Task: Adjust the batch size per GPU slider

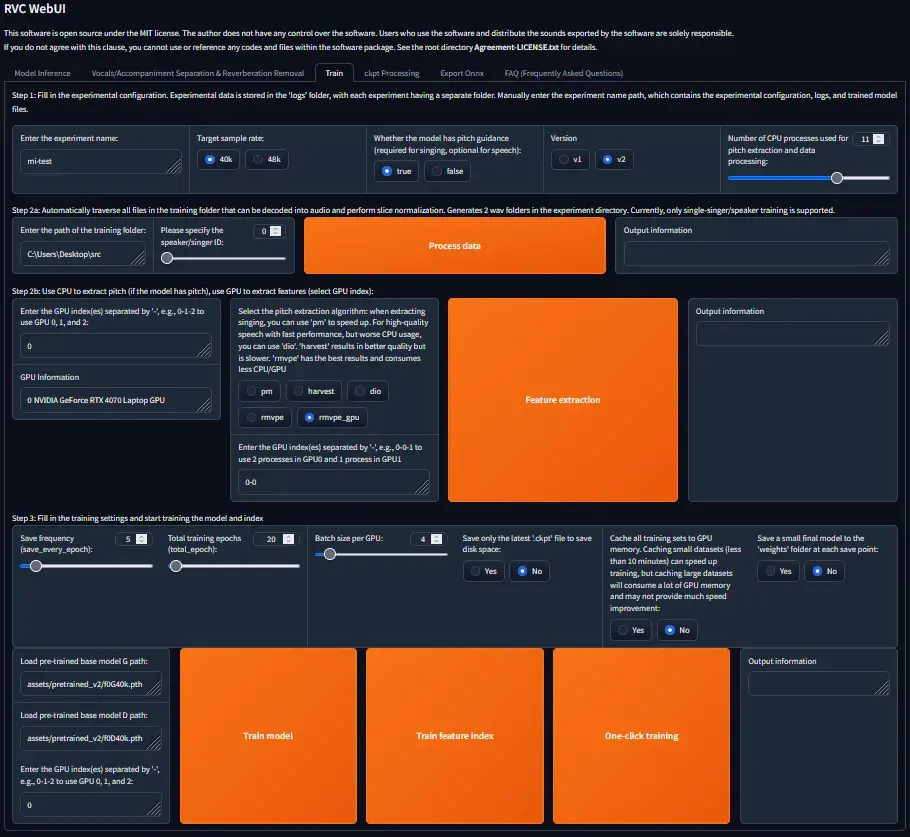Action: click(328, 553)
